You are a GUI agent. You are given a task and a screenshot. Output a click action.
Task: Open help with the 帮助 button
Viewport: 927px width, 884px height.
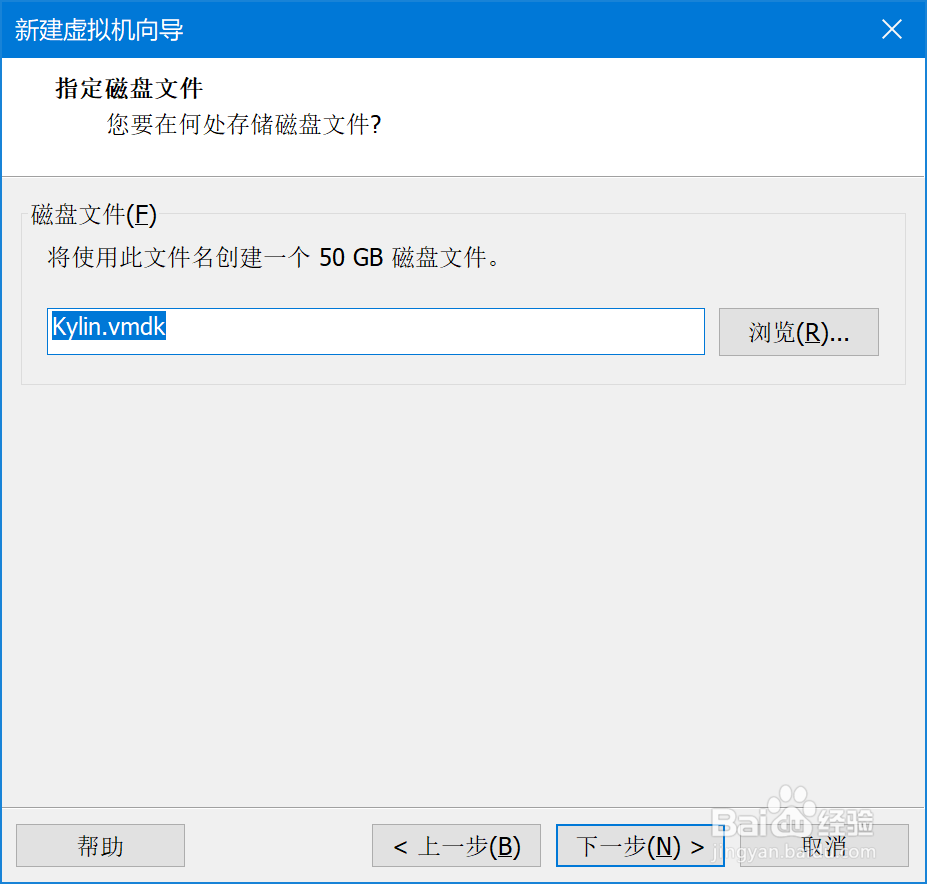[101, 846]
